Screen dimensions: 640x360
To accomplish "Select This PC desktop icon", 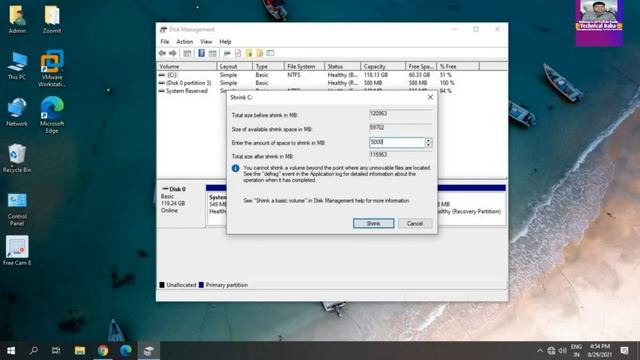I will click(x=17, y=66).
